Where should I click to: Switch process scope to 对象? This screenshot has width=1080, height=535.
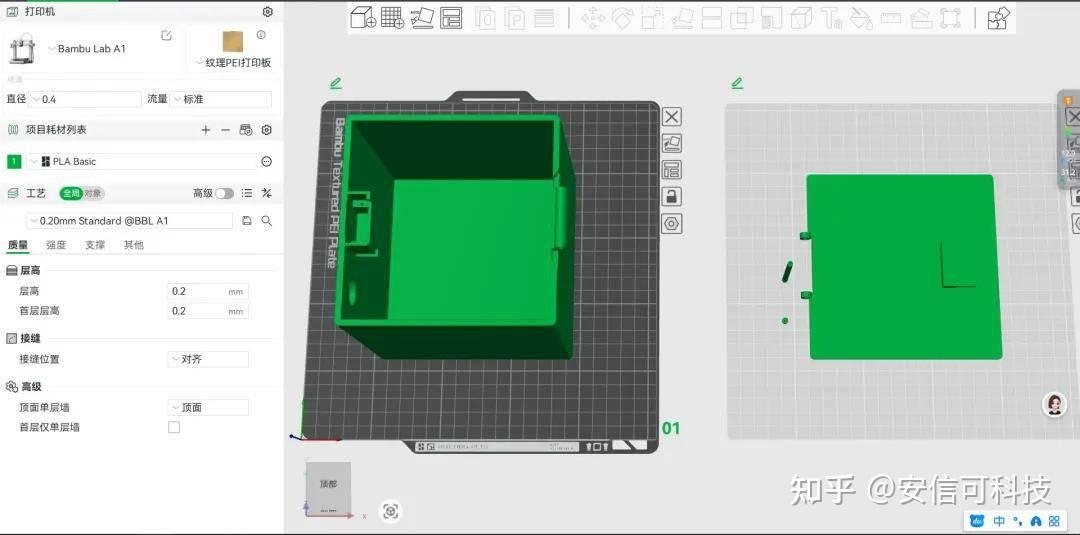(x=94, y=193)
